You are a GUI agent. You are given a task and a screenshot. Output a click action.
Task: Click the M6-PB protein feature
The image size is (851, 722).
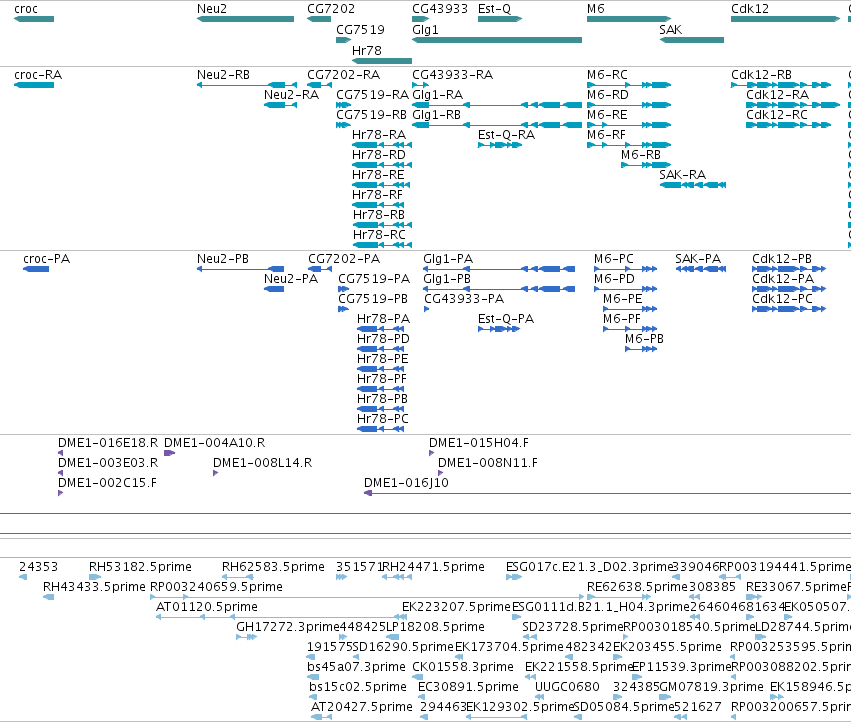641,349
